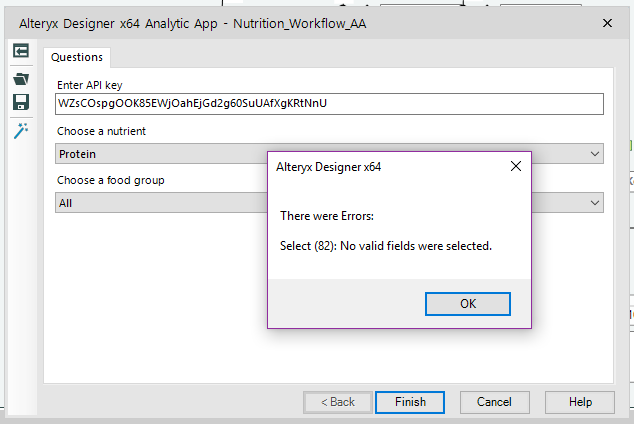634x424 pixels.
Task: Click into the Enter API key field
Action: coord(329,104)
